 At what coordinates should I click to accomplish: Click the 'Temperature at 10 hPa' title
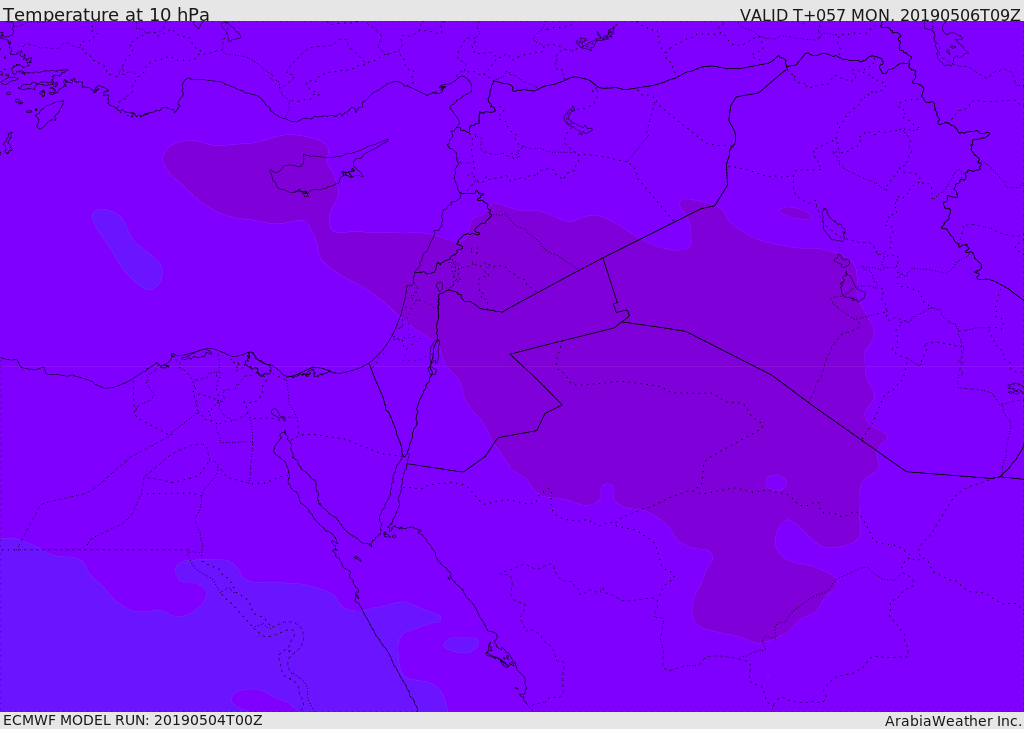pyautogui.click(x=106, y=14)
